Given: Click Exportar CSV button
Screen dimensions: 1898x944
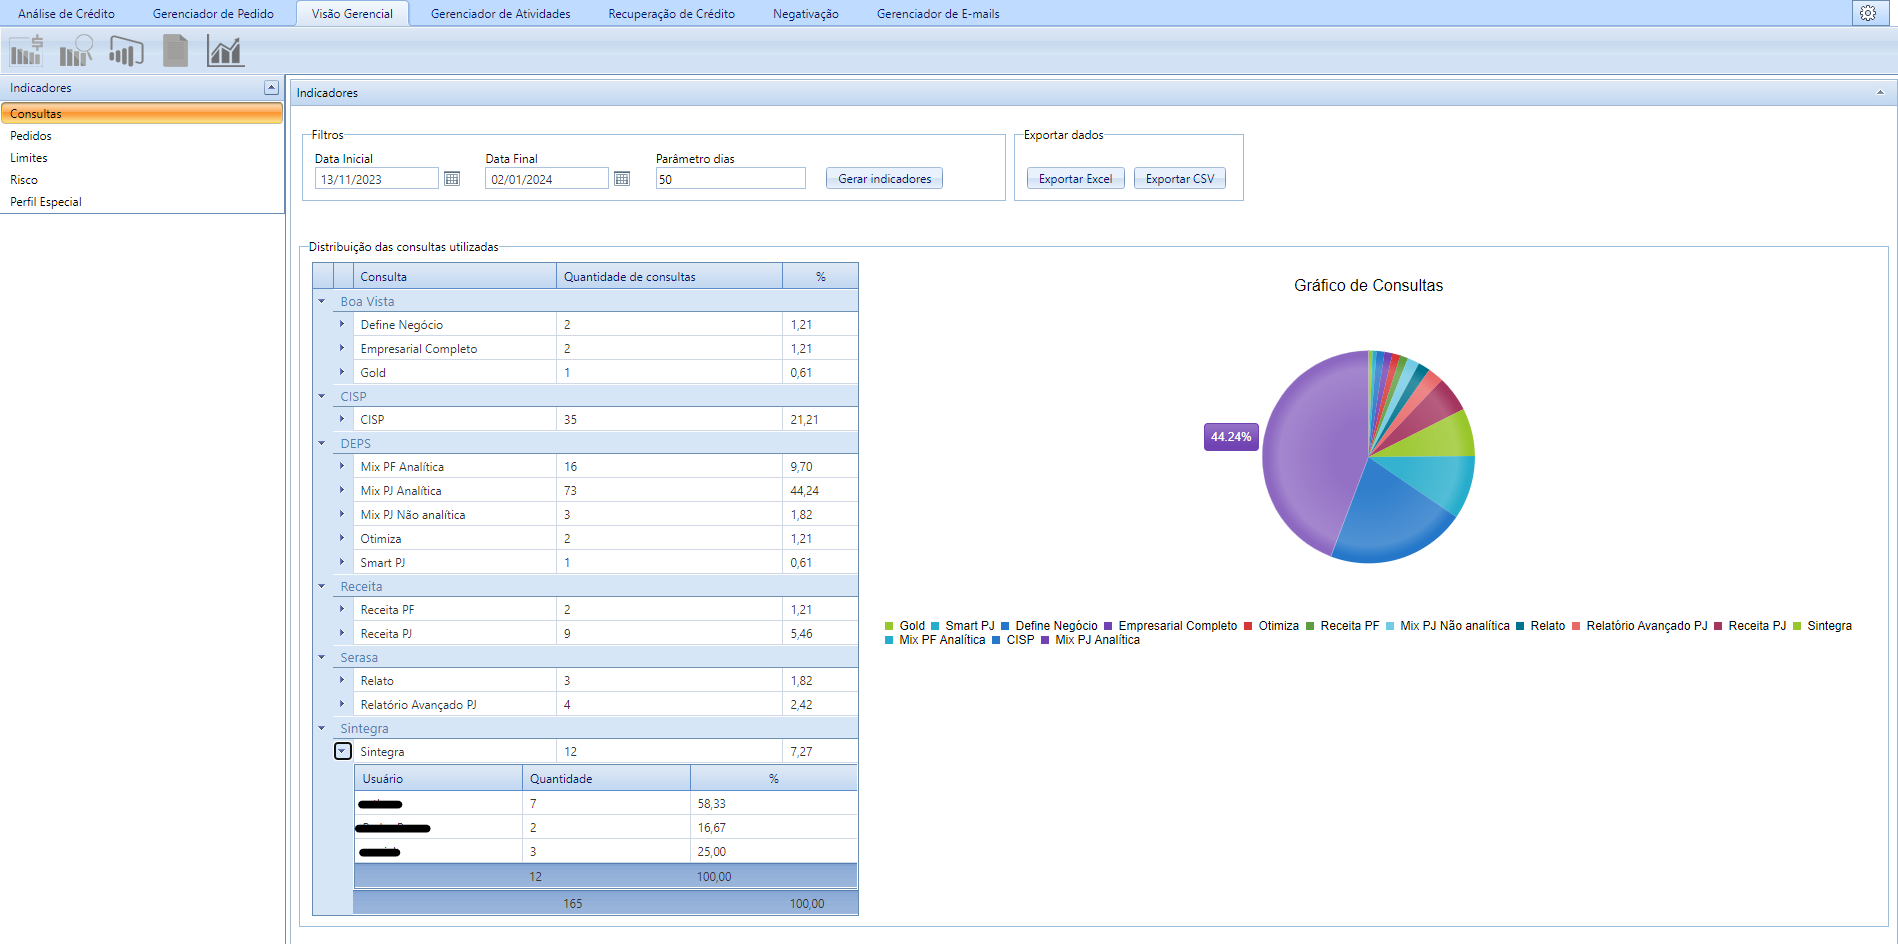Looking at the screenshot, I should pos(1180,178).
